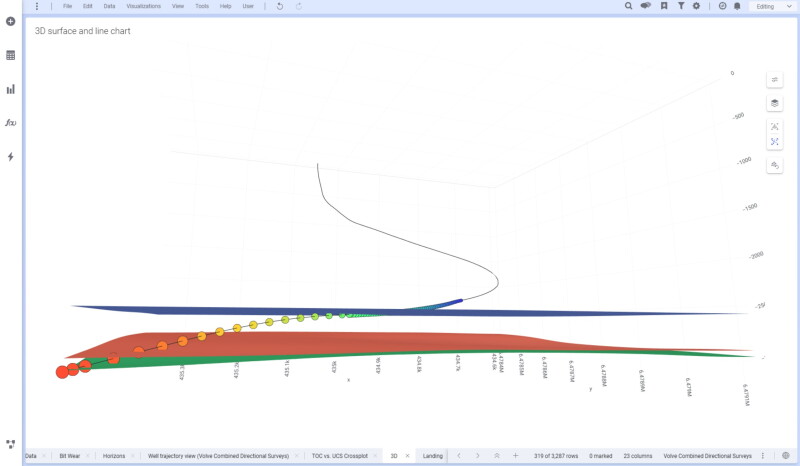Click the '319 of 3,287 rows' status text
This screenshot has height=466, width=800.
pyautogui.click(x=556, y=456)
